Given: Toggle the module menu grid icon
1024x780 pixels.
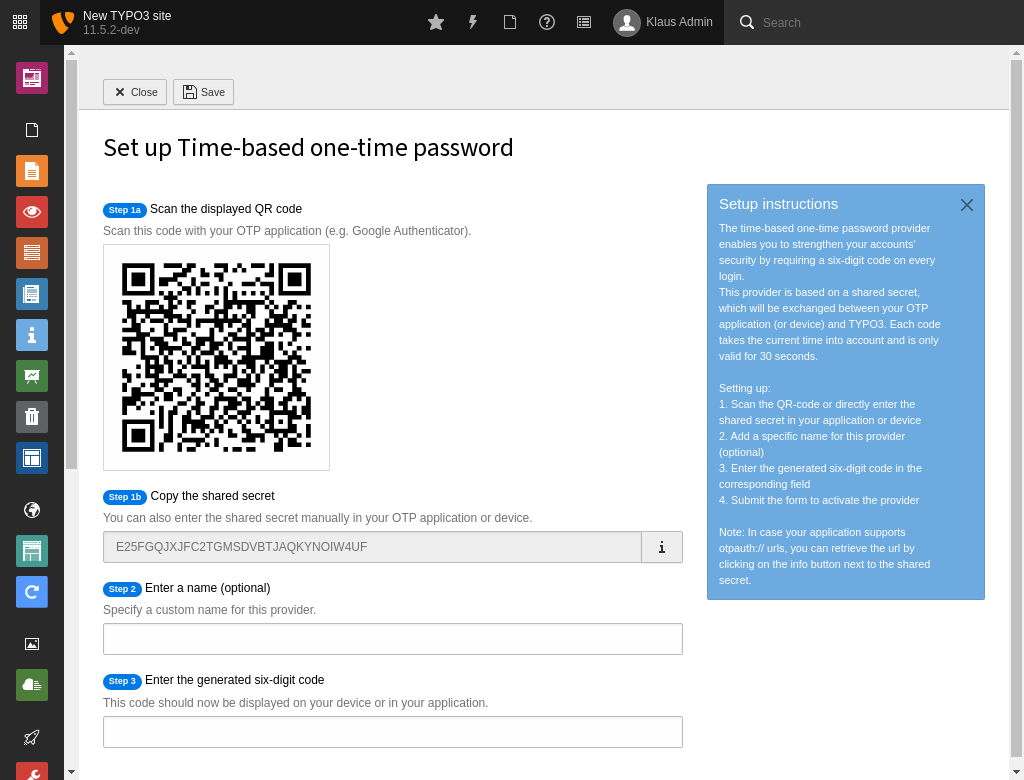Looking at the screenshot, I should (x=20, y=22).
